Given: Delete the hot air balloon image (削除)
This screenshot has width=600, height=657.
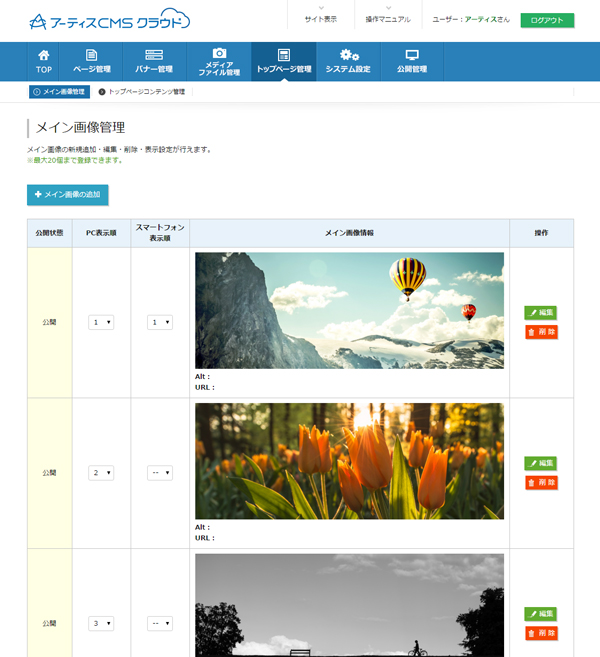Looking at the screenshot, I should (x=541, y=332).
